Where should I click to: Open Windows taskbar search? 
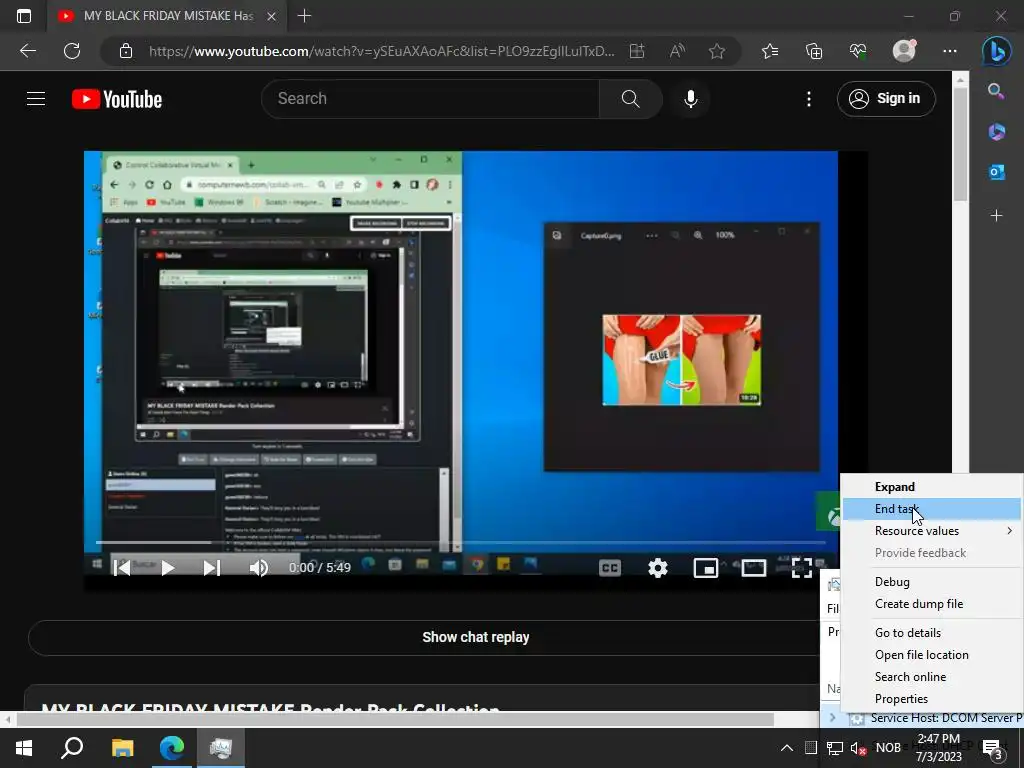[72, 748]
